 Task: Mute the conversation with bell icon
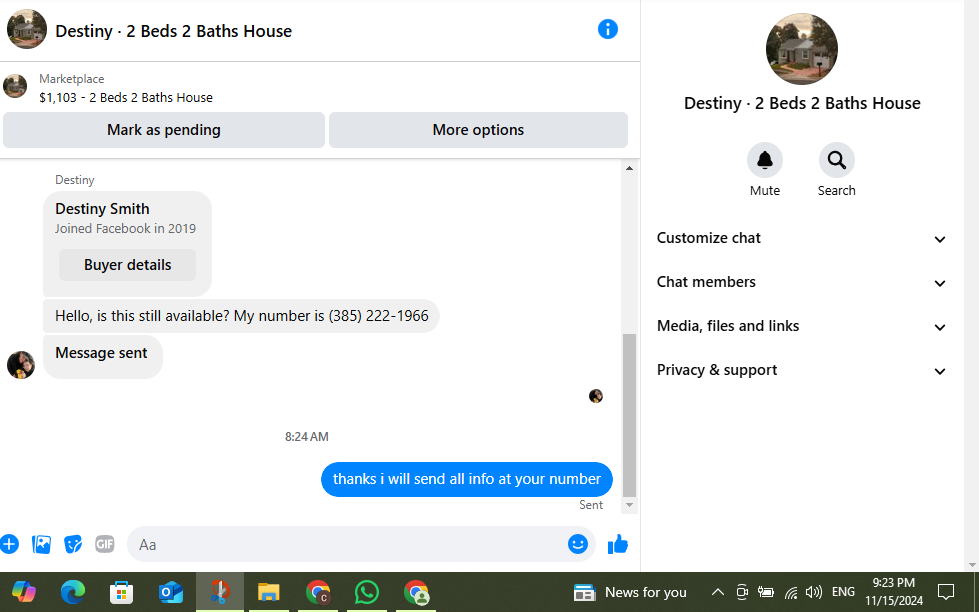coord(765,160)
